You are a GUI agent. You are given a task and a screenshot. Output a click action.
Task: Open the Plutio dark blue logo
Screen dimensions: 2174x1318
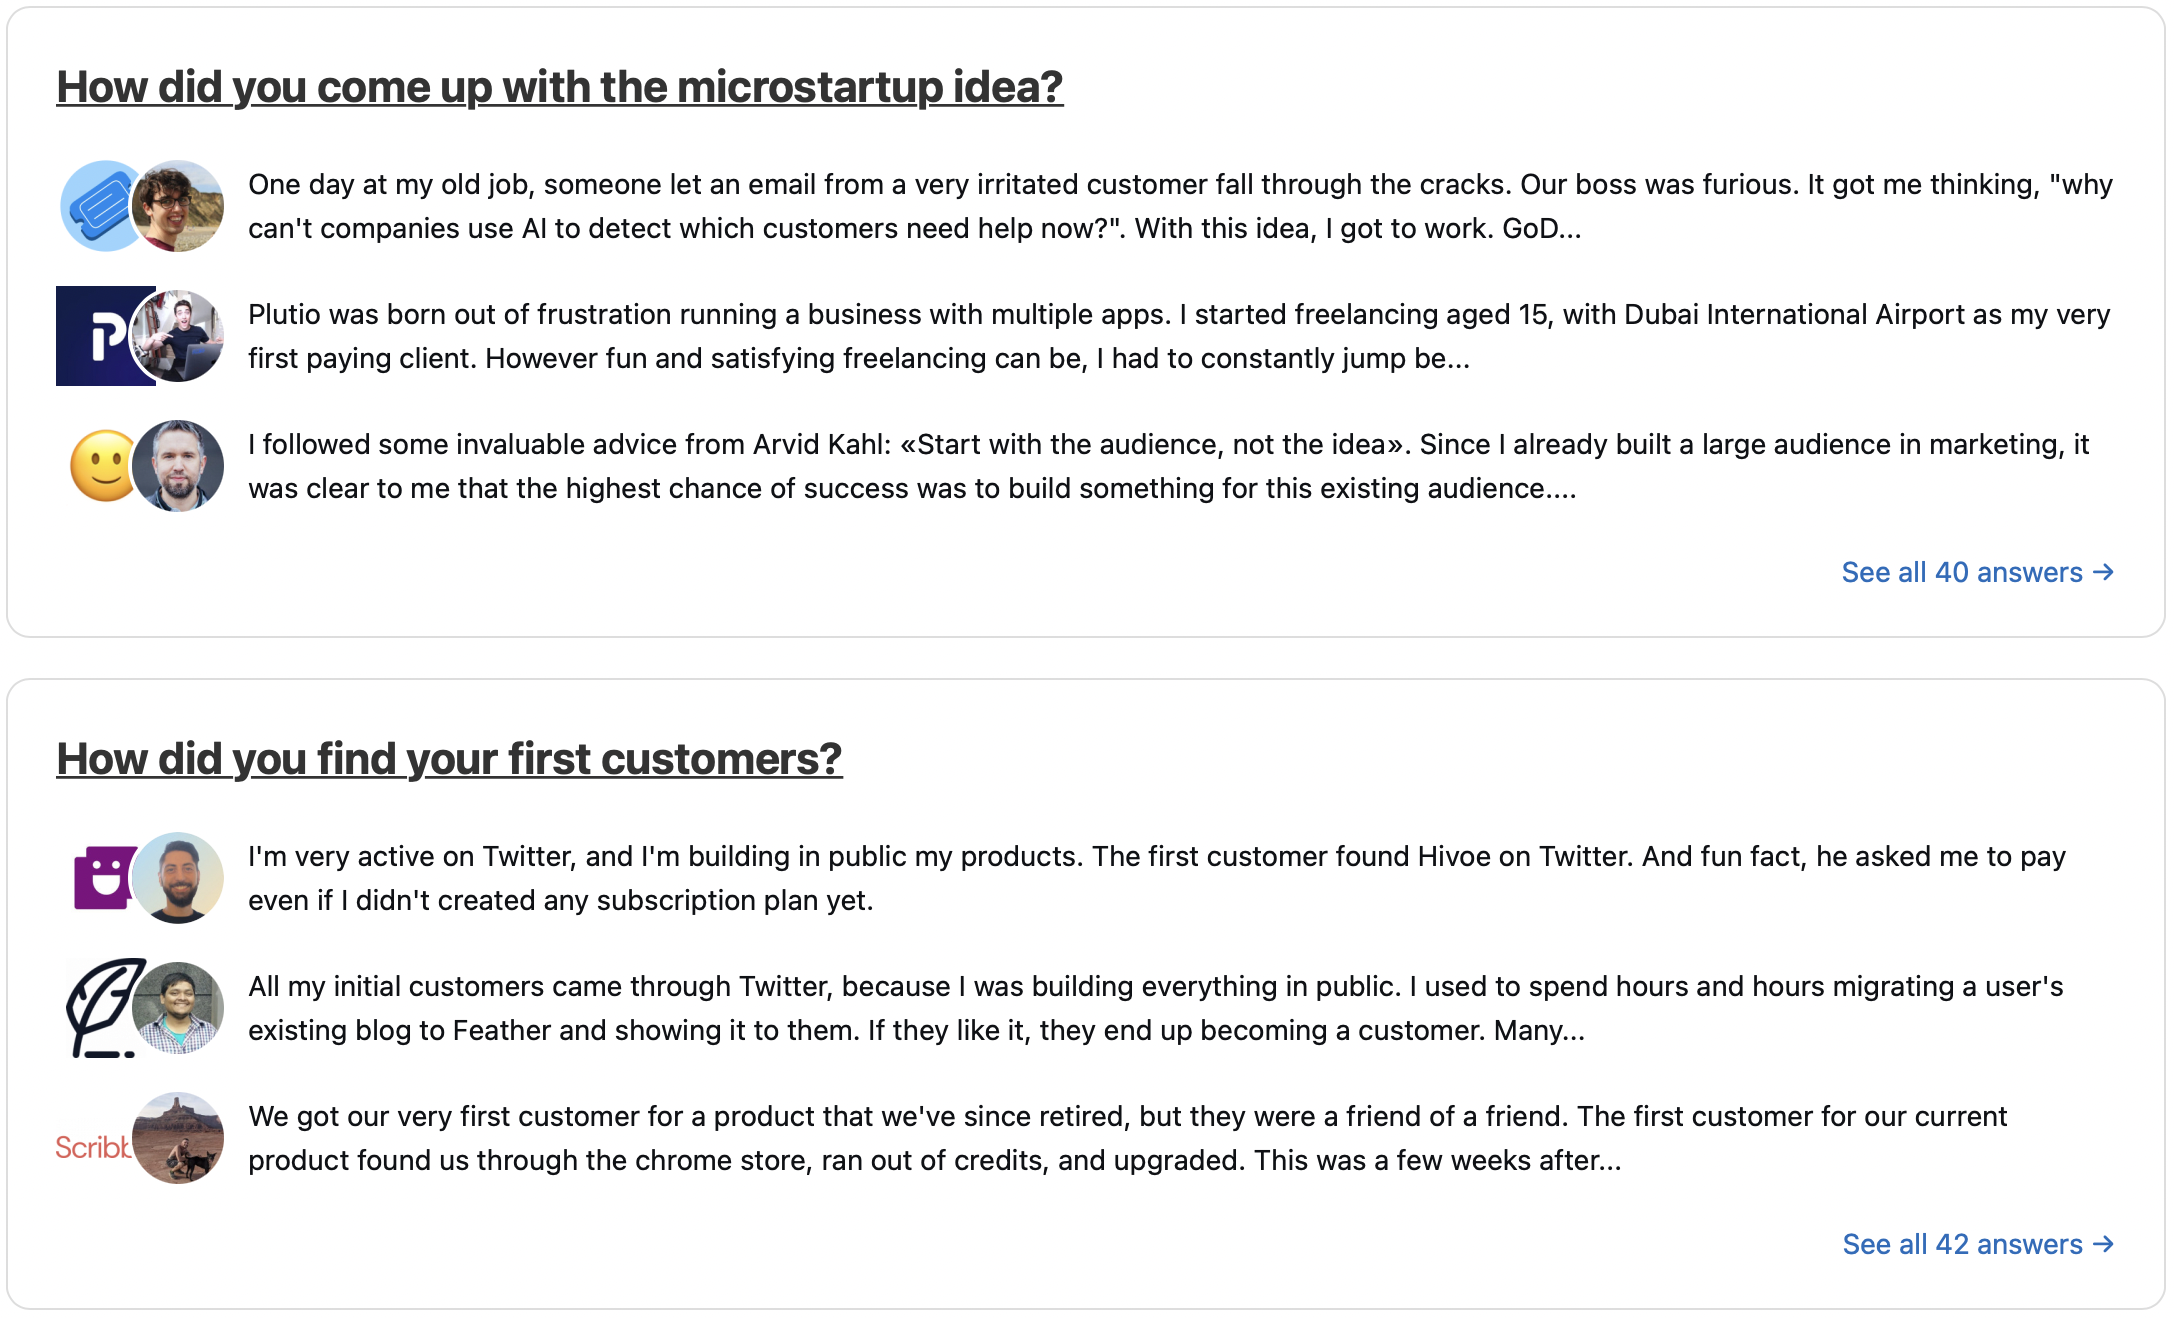point(98,336)
